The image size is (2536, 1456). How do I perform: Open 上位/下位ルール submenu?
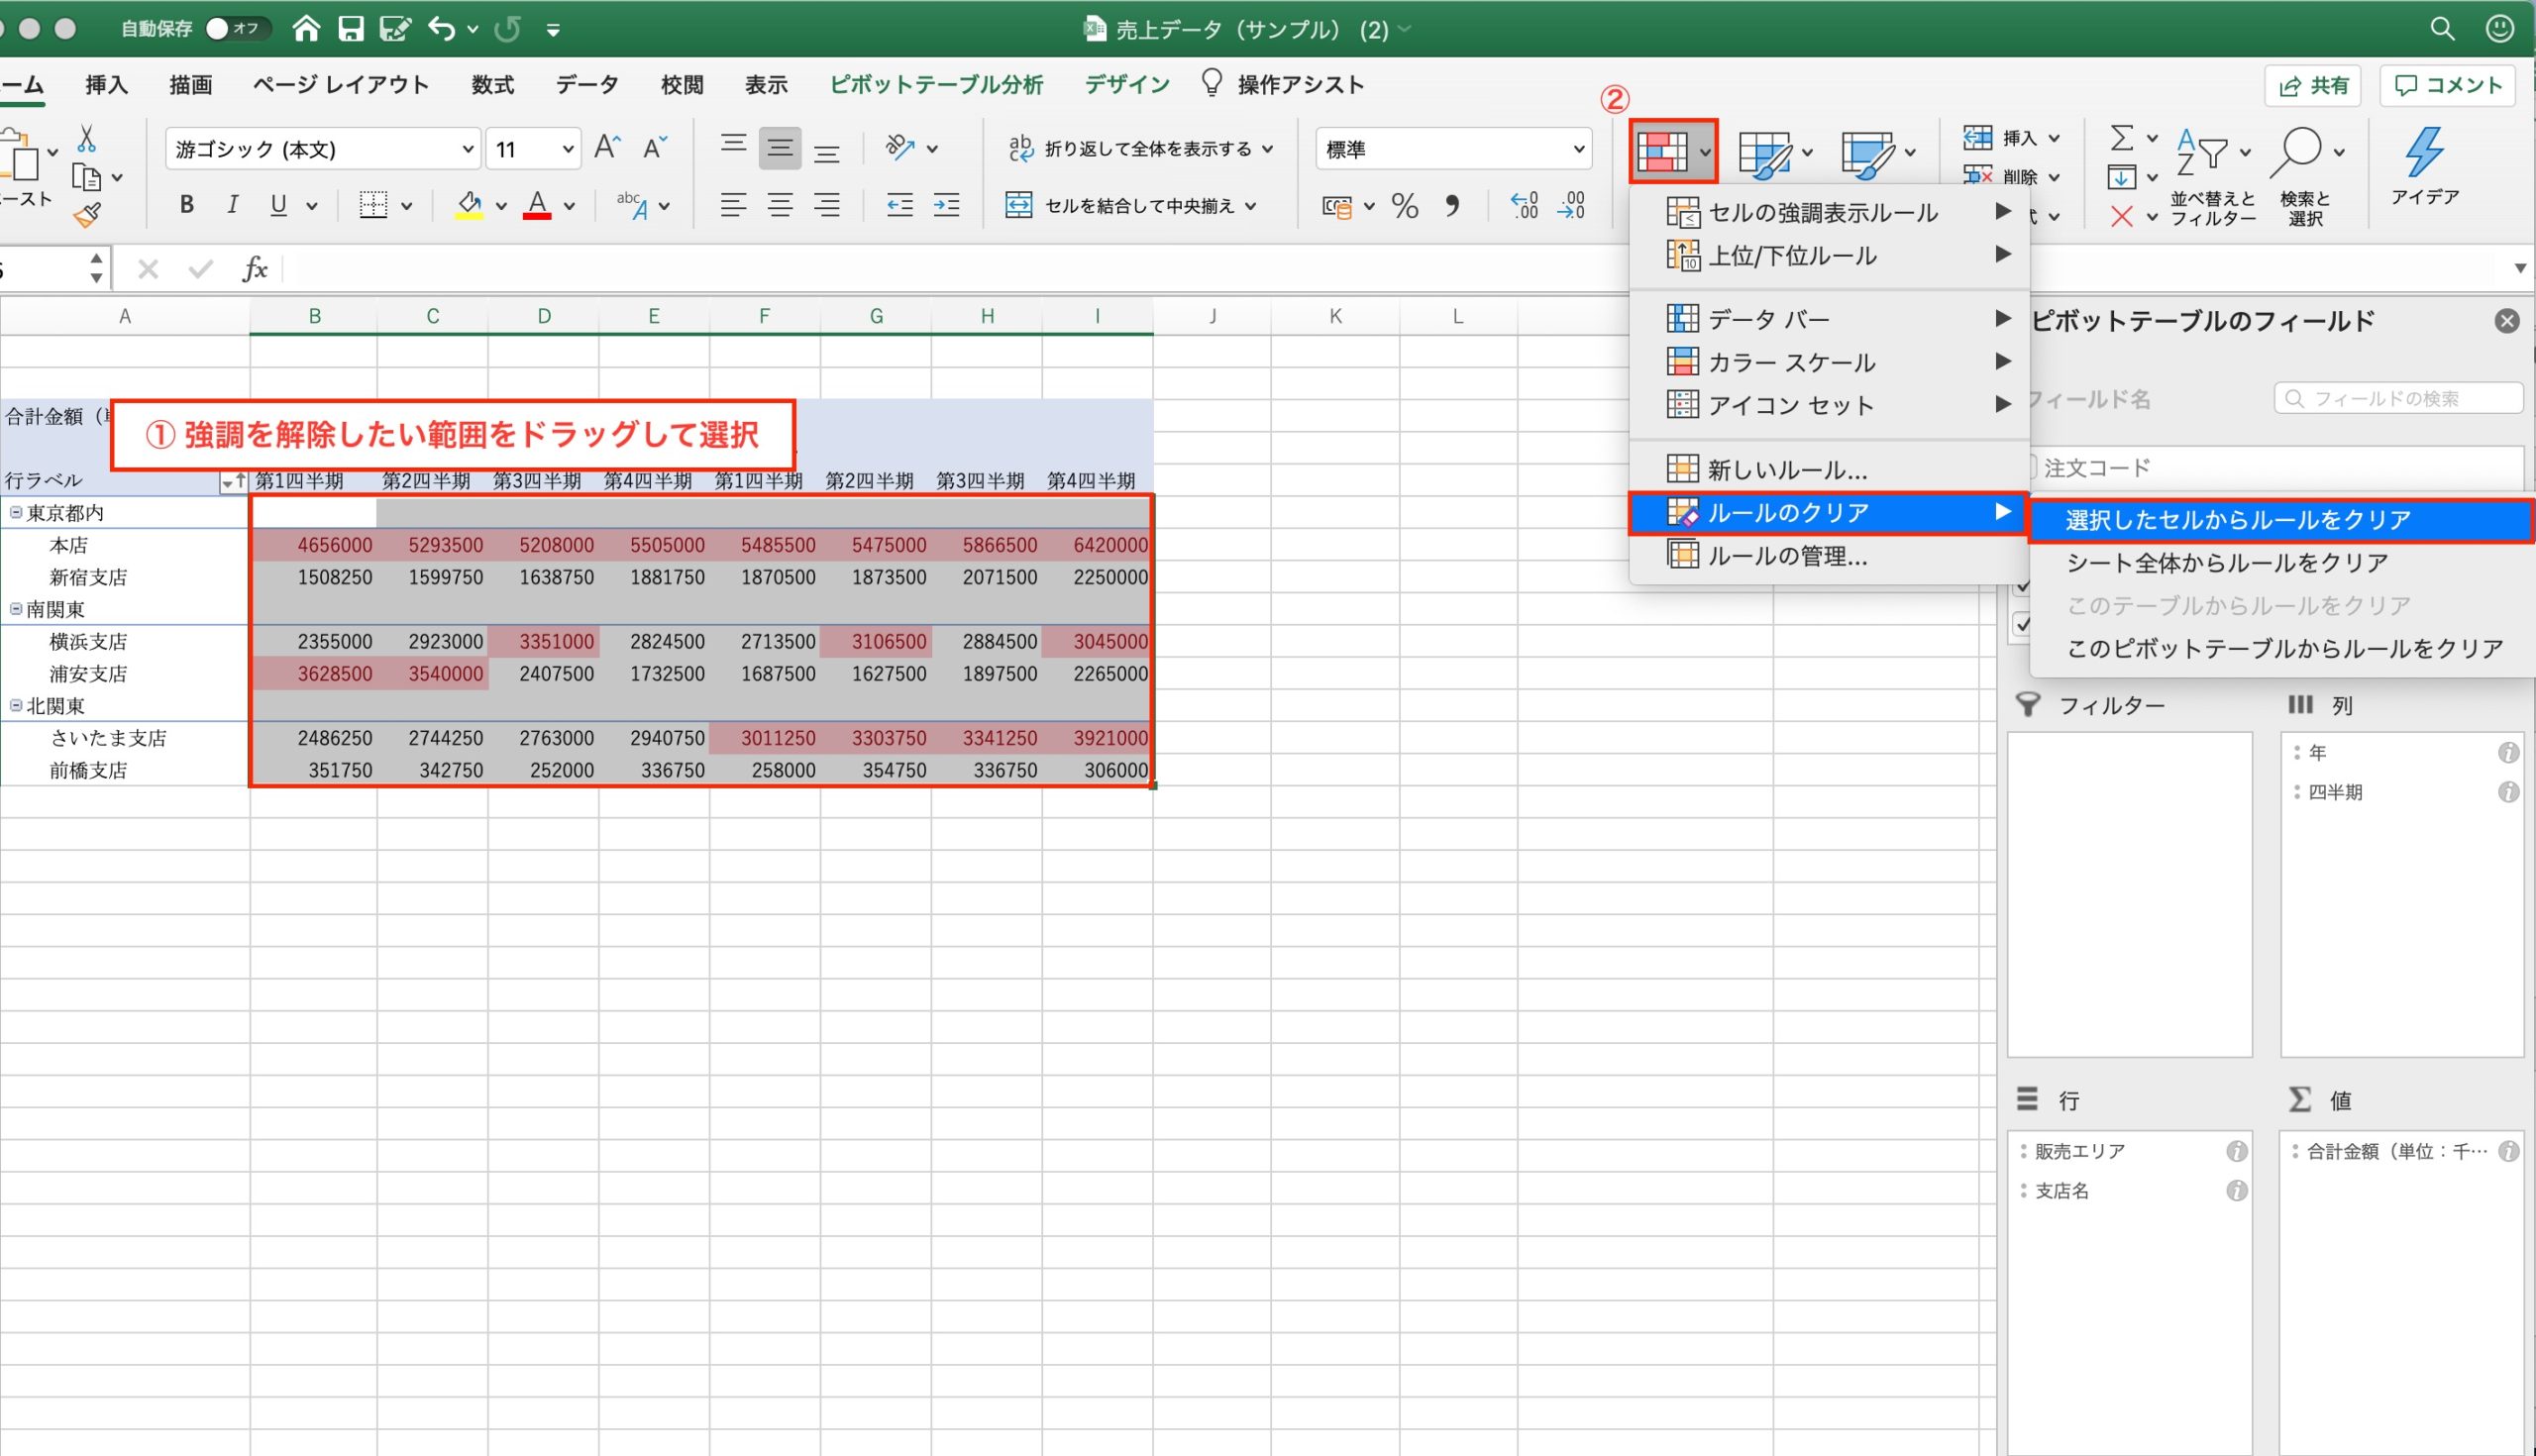(1829, 255)
